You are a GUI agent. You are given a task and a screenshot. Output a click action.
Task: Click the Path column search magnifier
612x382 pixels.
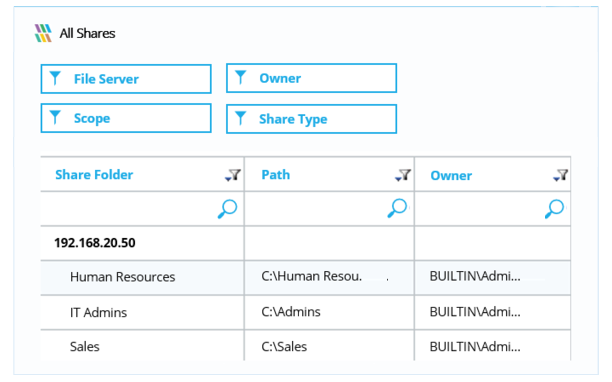(x=397, y=208)
